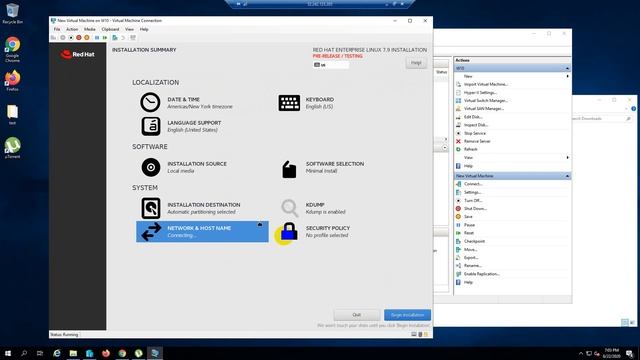
Task: Click Rename action in Actions pane
Action: (472, 266)
